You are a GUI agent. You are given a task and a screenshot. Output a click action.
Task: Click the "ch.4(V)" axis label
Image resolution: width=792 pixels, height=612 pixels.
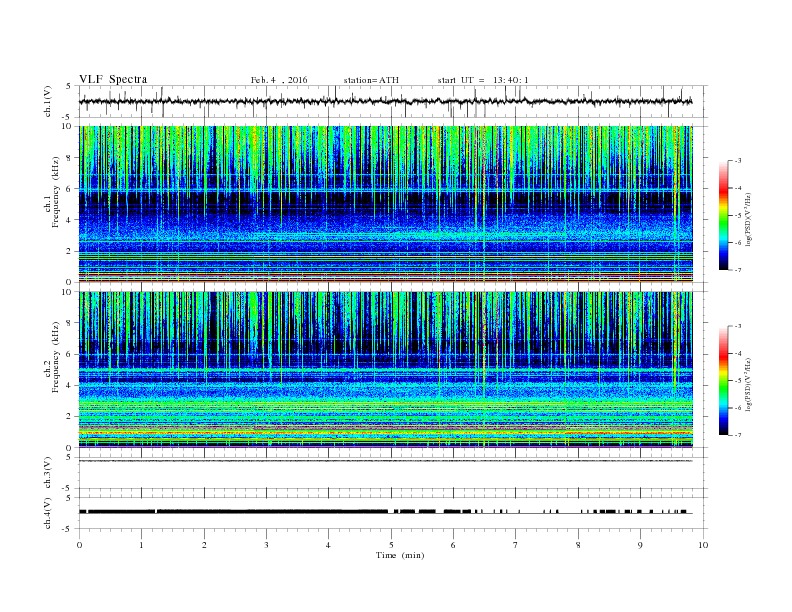(48, 513)
